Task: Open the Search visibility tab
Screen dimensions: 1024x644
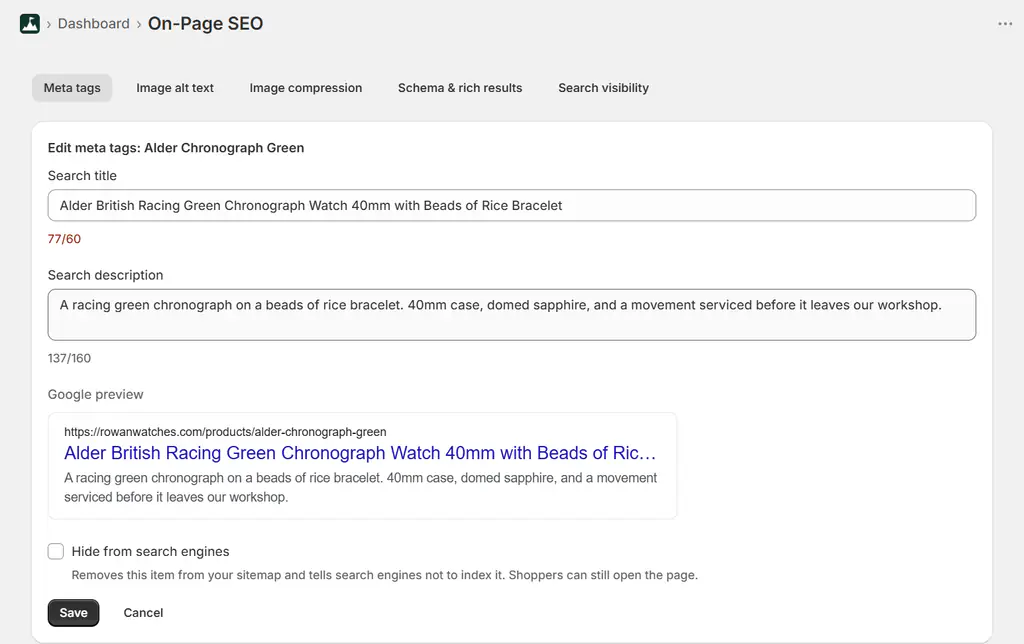Action: pyautogui.click(x=603, y=88)
